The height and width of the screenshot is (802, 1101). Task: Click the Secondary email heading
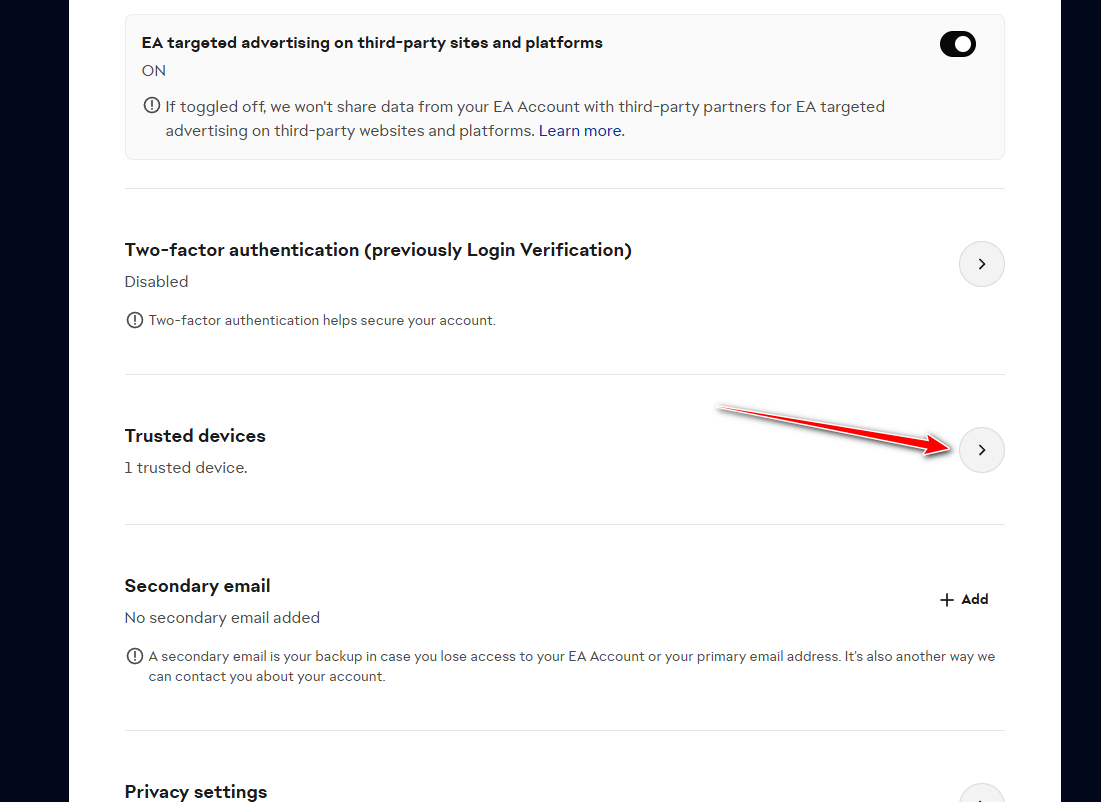pos(197,586)
